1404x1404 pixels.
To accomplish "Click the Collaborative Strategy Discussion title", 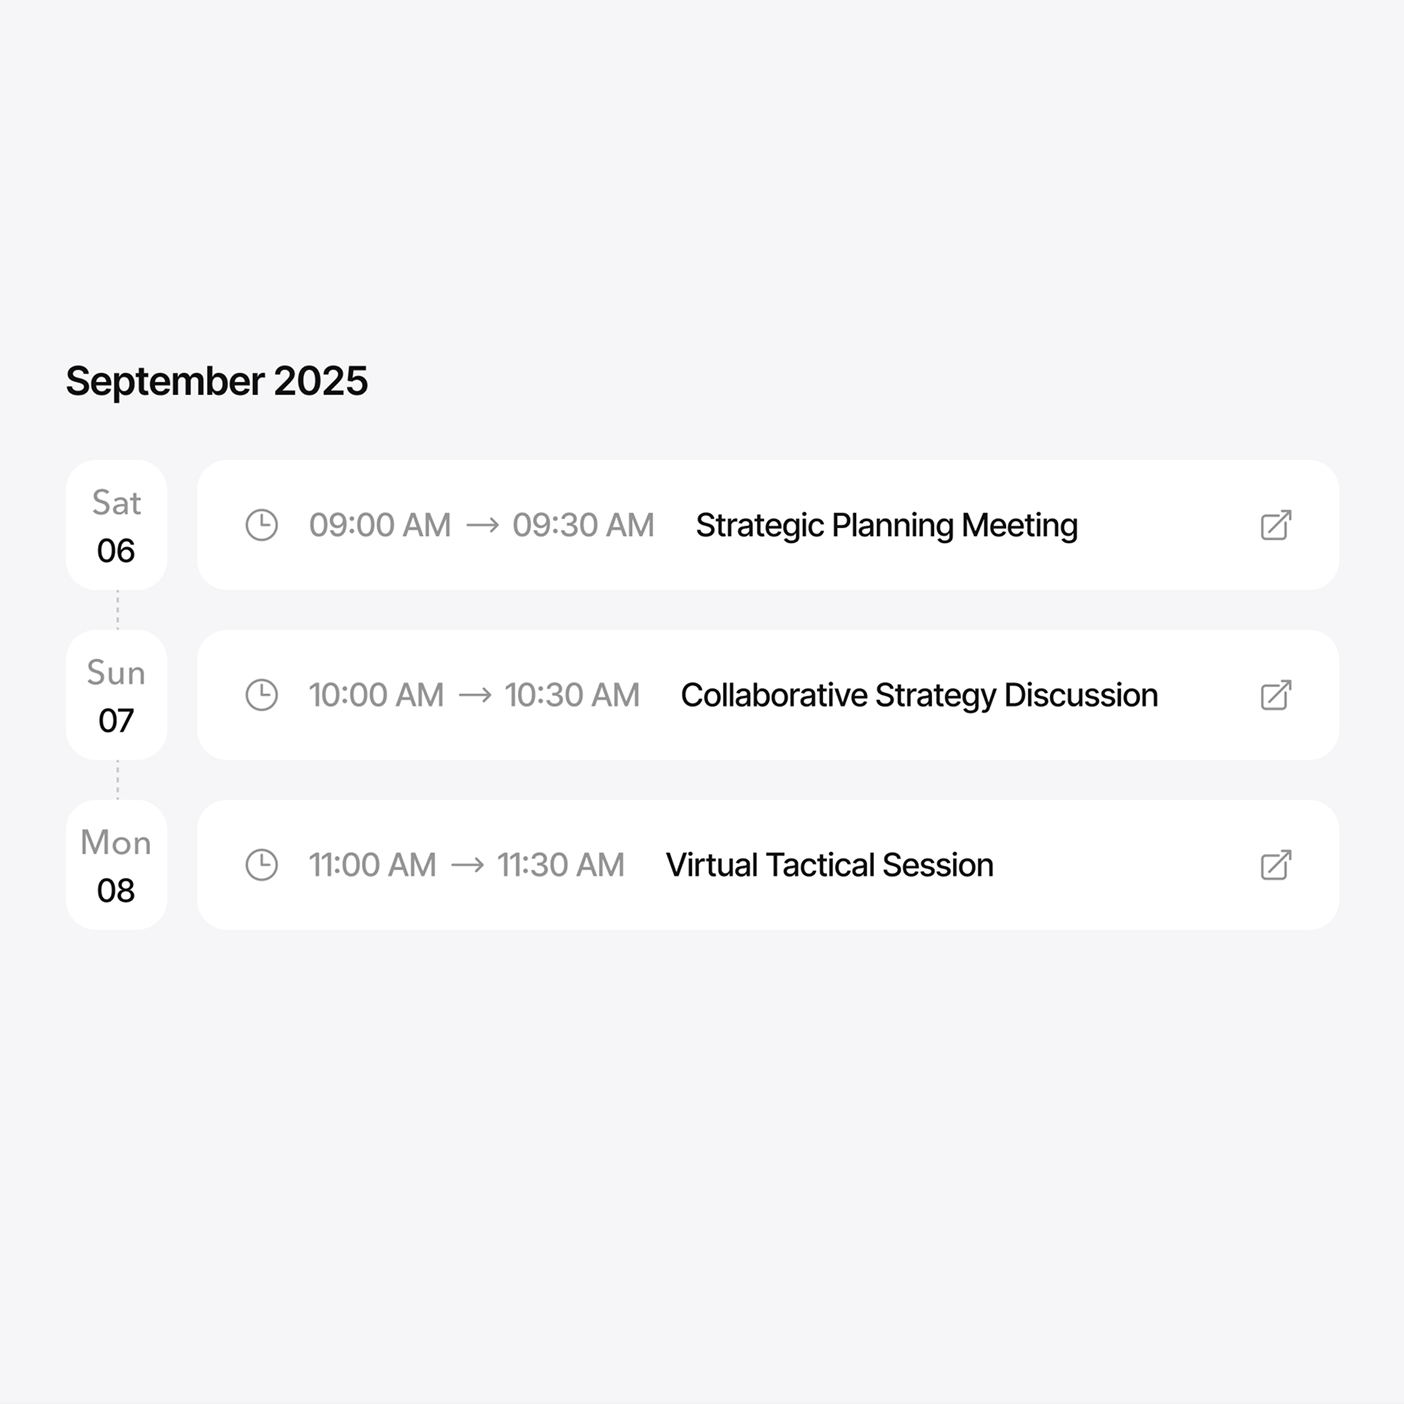I will 919,696.
